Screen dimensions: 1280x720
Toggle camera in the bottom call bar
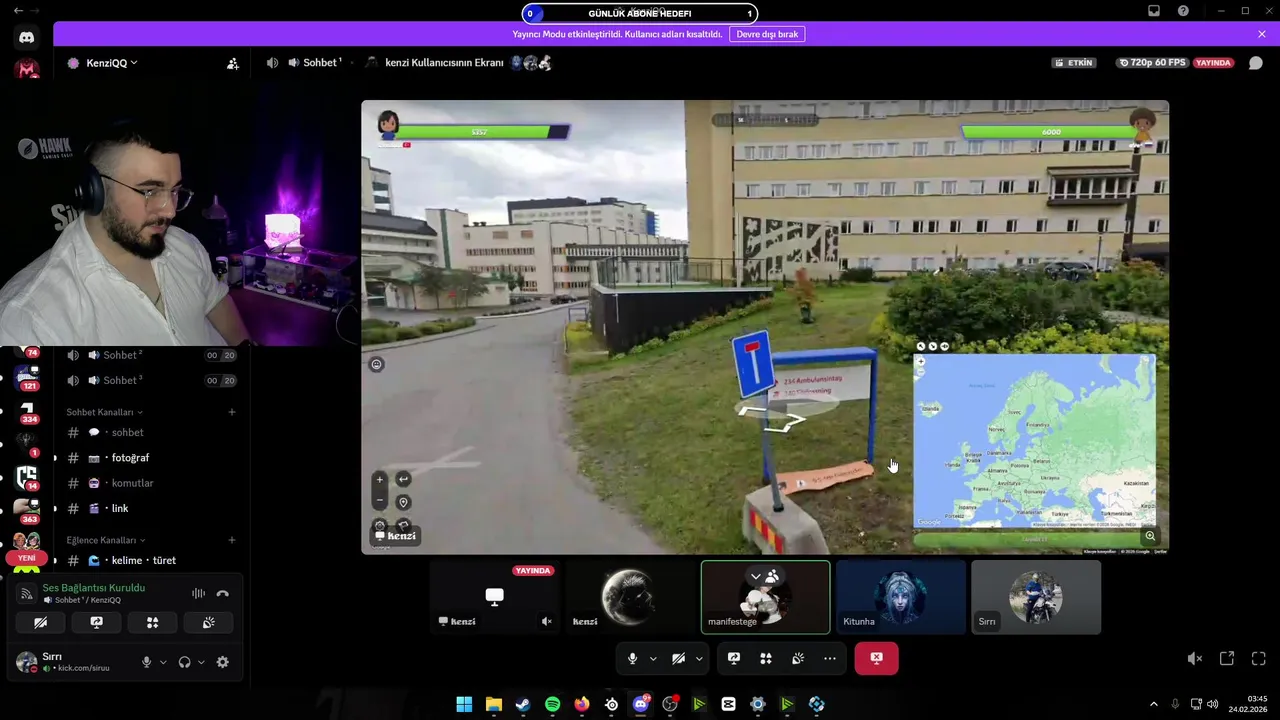[678, 658]
